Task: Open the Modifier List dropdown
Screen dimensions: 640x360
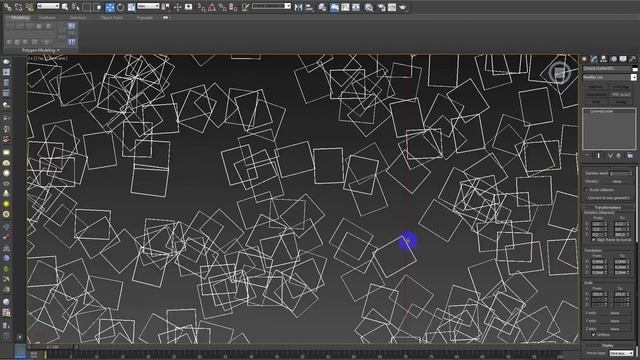Action: pyautogui.click(x=609, y=77)
